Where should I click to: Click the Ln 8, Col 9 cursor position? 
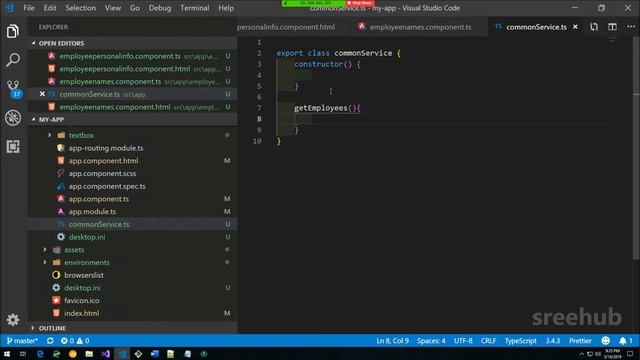392,340
